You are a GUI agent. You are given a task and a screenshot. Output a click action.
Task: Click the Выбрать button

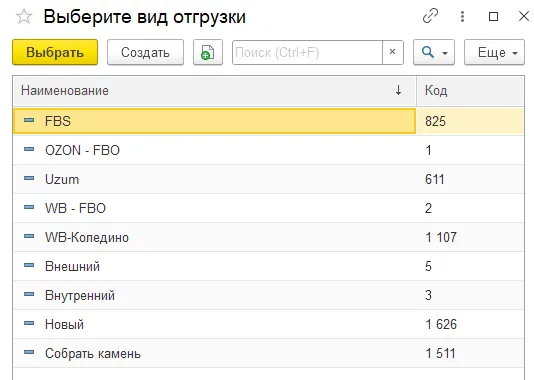[55, 52]
